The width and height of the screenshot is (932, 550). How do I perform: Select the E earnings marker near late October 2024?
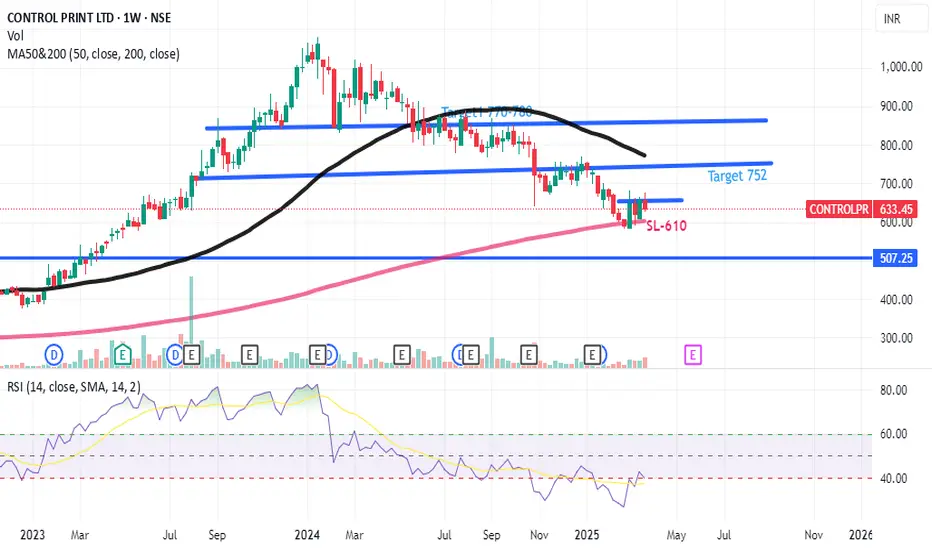click(528, 356)
